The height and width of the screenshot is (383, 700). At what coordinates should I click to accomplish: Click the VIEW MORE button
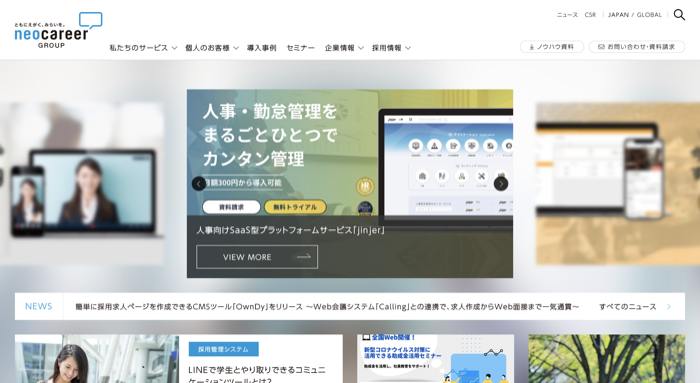257,257
